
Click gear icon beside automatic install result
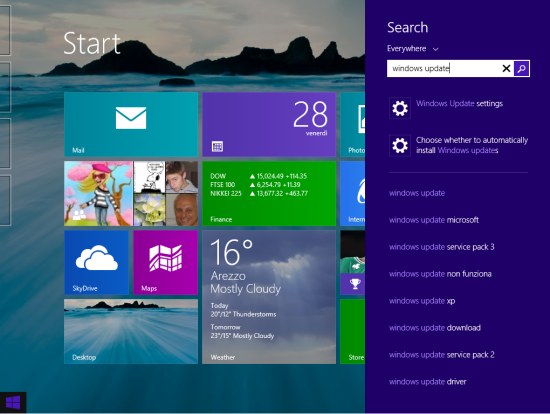pyautogui.click(x=400, y=145)
